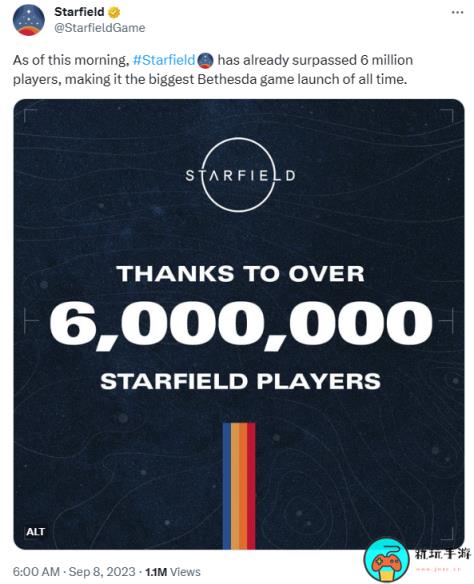Click the STARFIELD PLAYERS caption
Image resolution: width=474 pixels, height=584 pixels.
pos(241,381)
